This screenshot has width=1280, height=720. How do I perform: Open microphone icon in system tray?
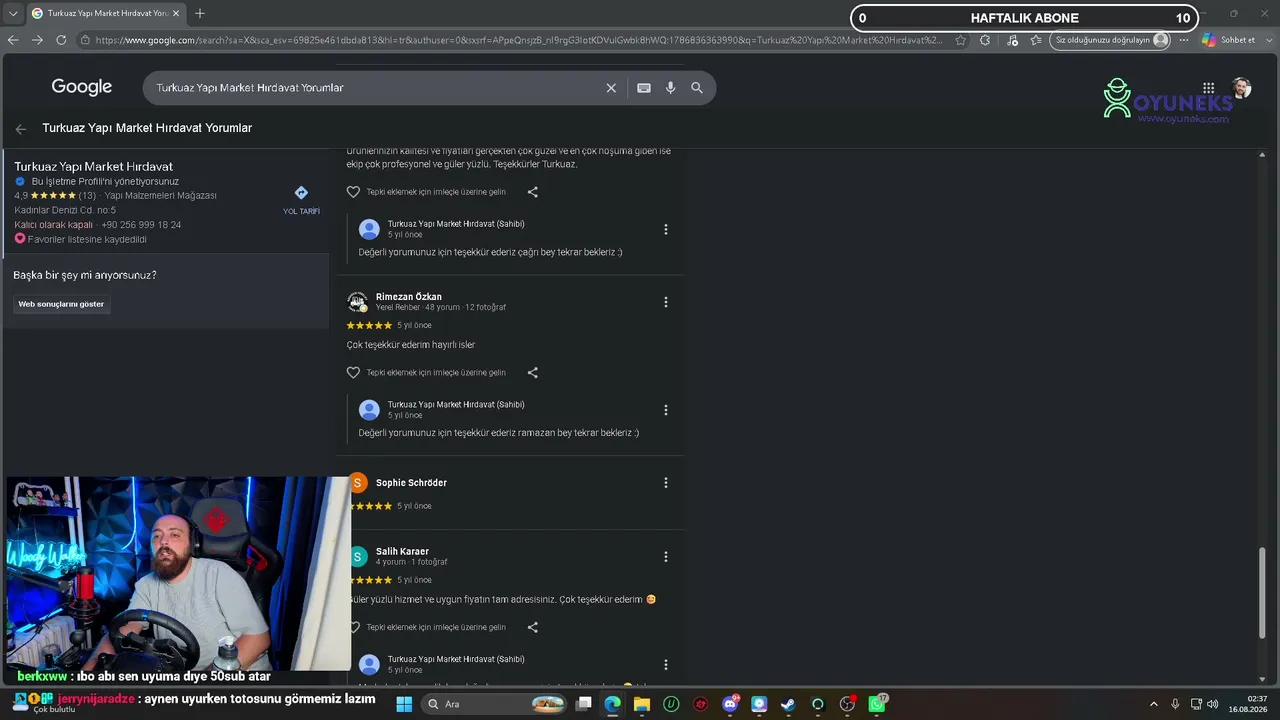click(1175, 704)
